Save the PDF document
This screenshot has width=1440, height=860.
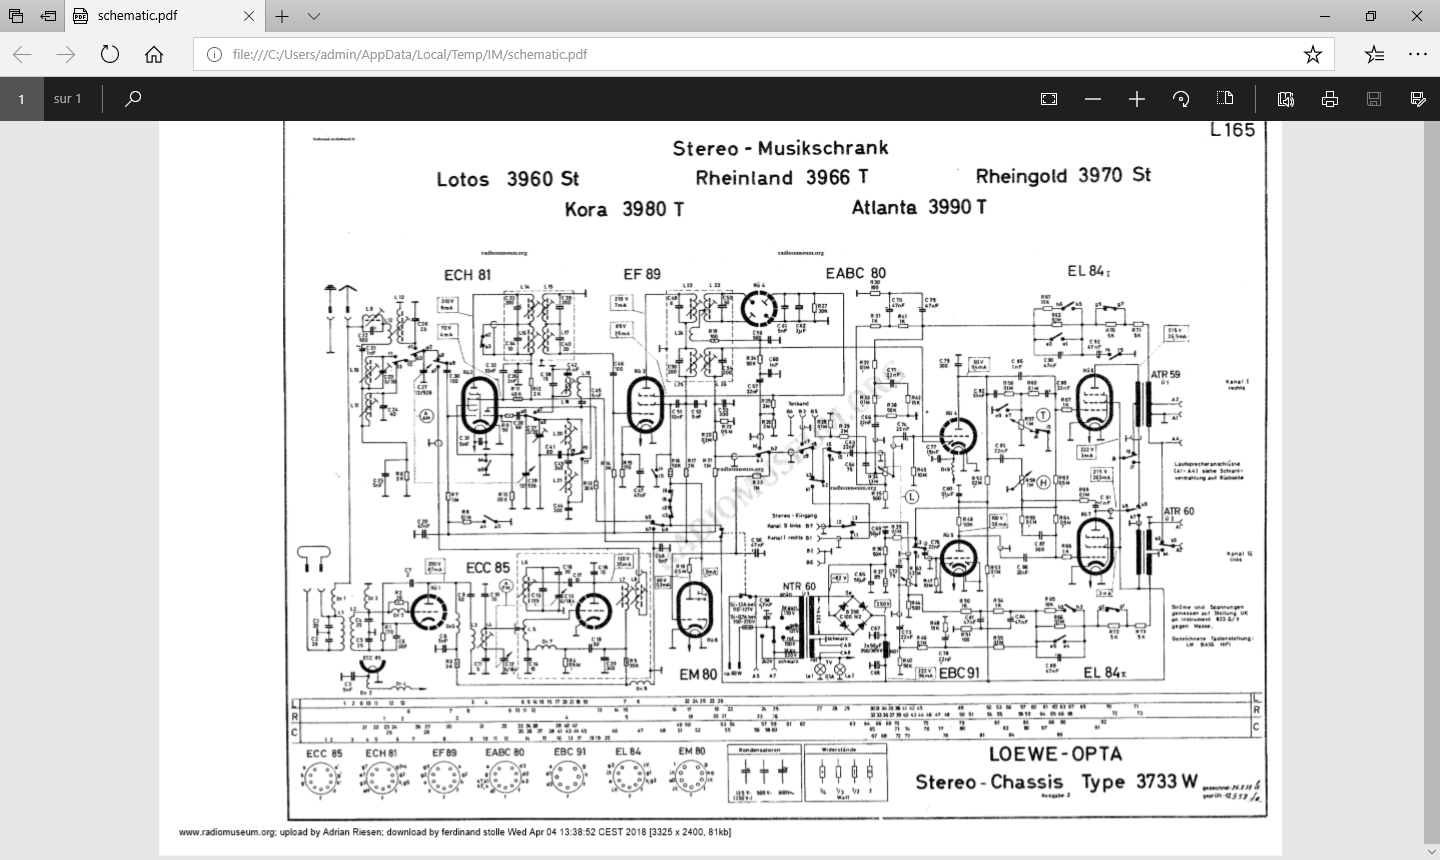click(1374, 99)
